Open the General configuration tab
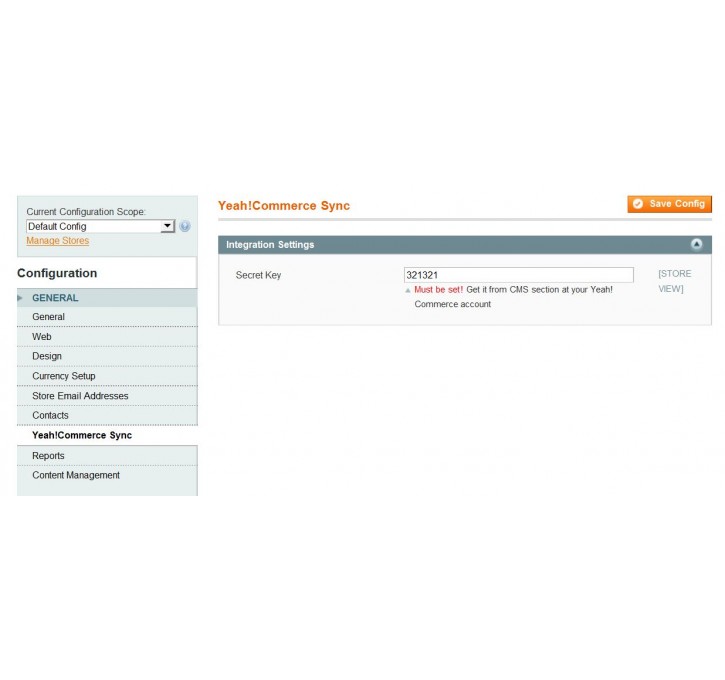This screenshot has height=680, width=725. pyautogui.click(x=107, y=317)
